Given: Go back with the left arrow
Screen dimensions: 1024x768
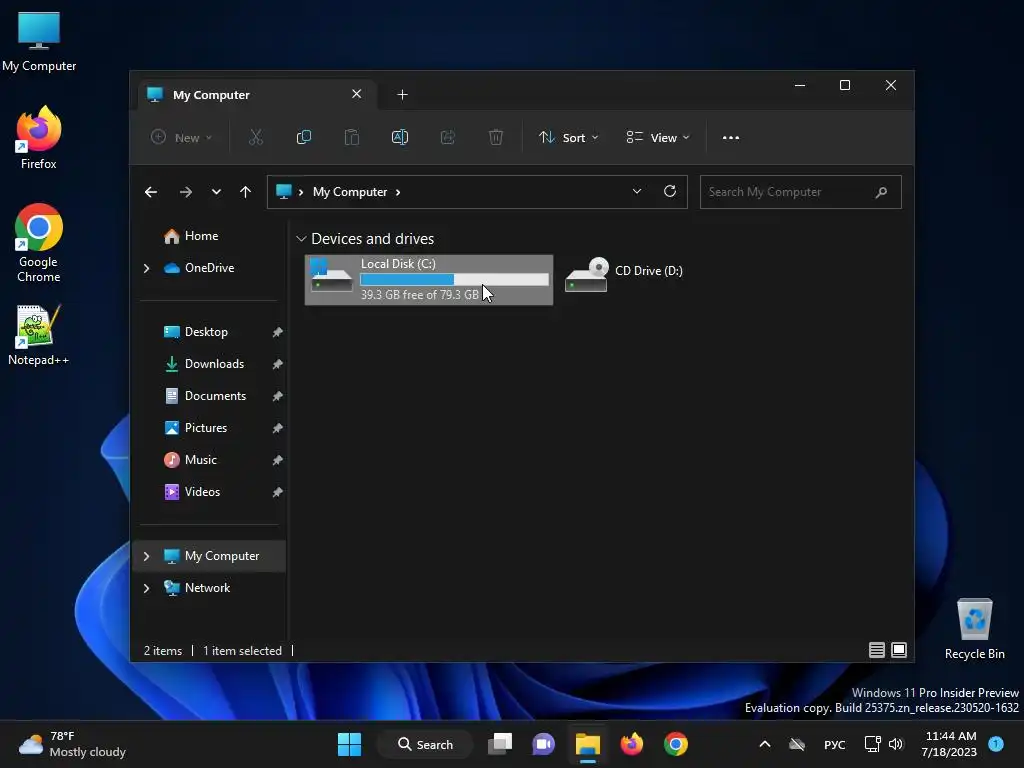Looking at the screenshot, I should (x=151, y=192).
